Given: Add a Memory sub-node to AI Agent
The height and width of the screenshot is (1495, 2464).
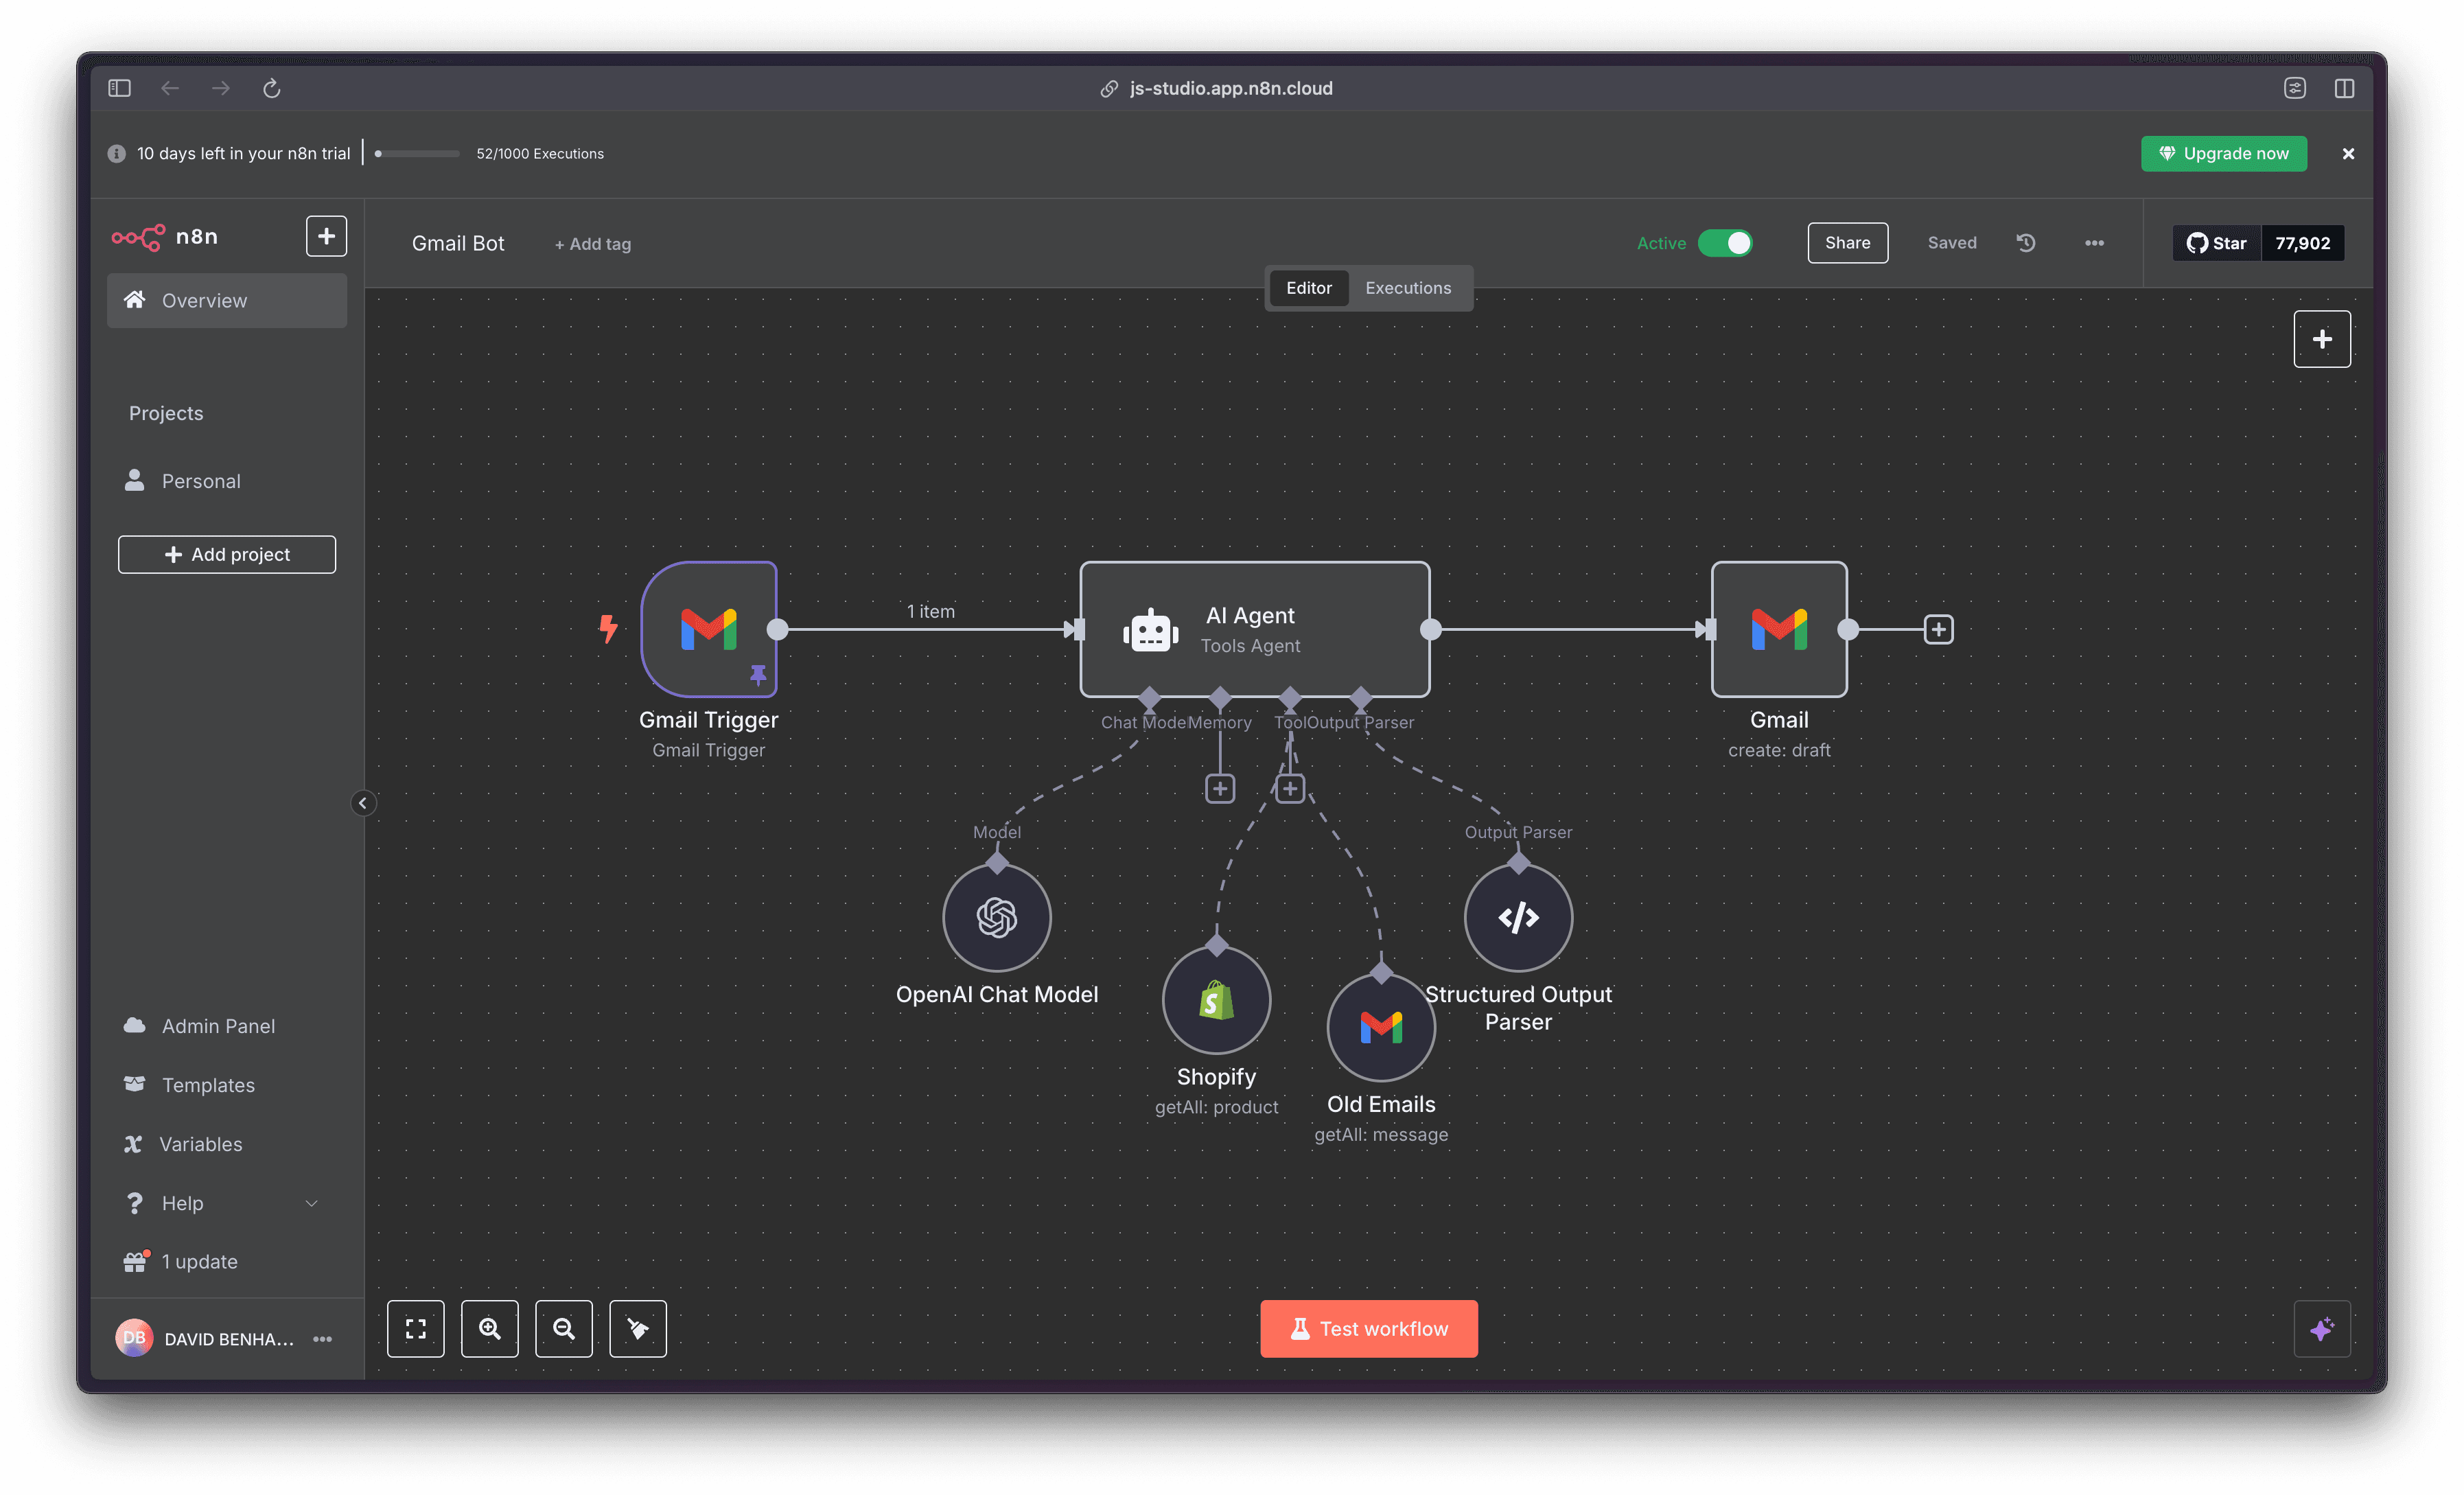Looking at the screenshot, I should [x=1220, y=789].
